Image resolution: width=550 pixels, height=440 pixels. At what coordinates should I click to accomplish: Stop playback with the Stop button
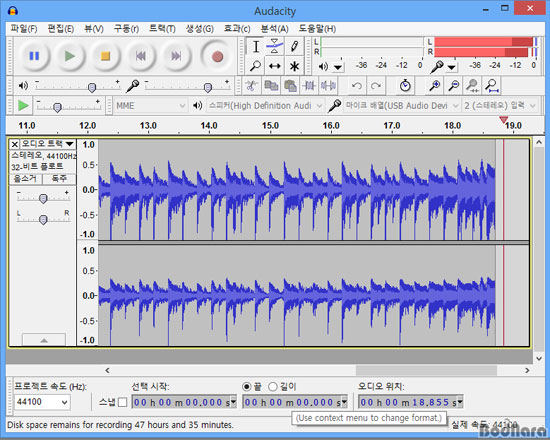coord(106,56)
